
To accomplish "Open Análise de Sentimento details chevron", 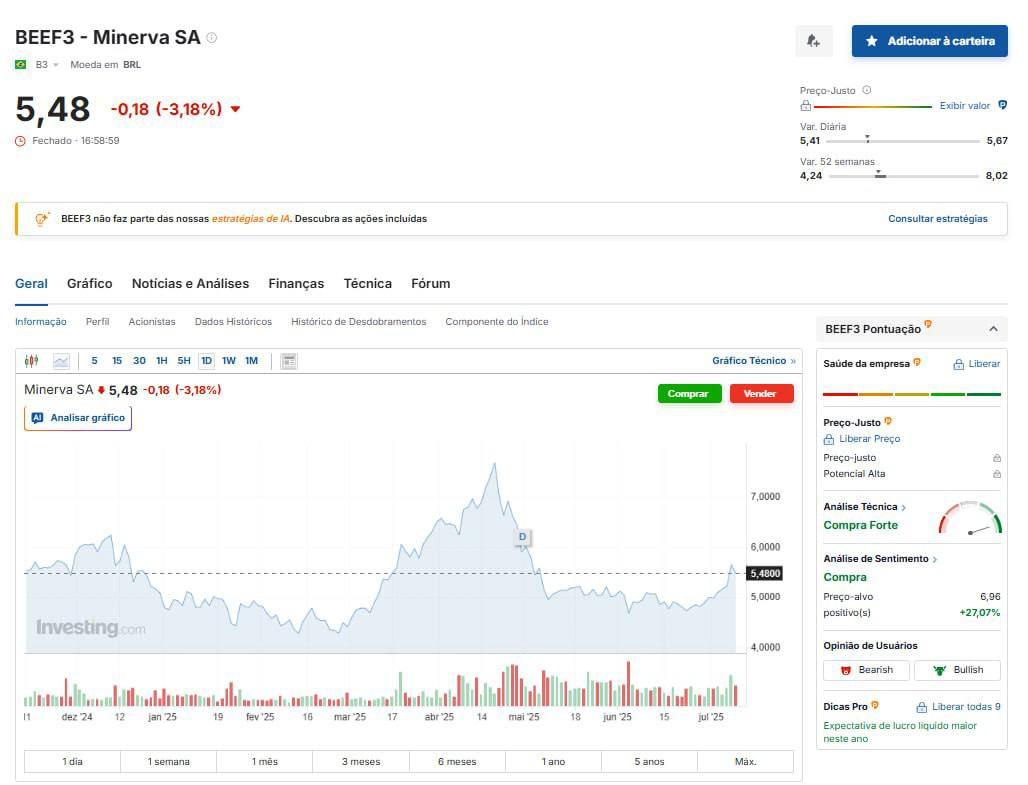I will (x=935, y=559).
